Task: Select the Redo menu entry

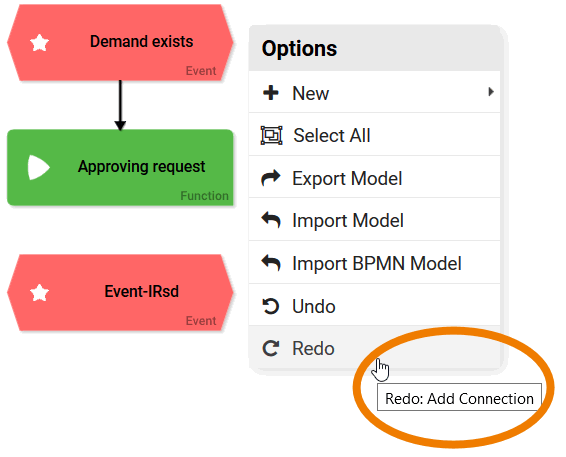Action: pos(374,347)
